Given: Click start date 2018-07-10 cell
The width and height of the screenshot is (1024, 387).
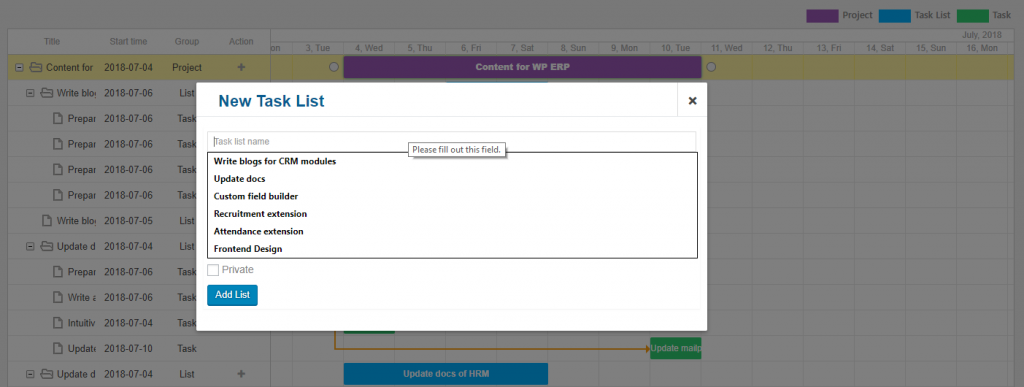Looking at the screenshot, I should (129, 348).
